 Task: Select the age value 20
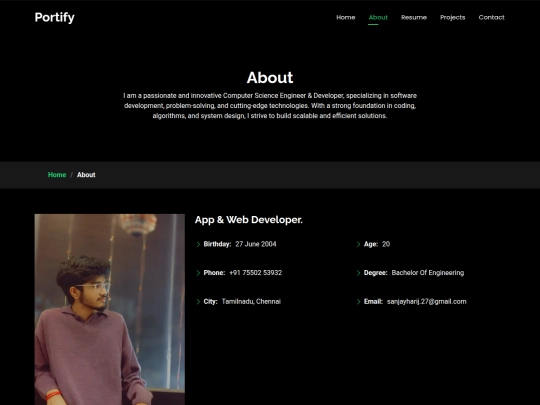(386, 244)
